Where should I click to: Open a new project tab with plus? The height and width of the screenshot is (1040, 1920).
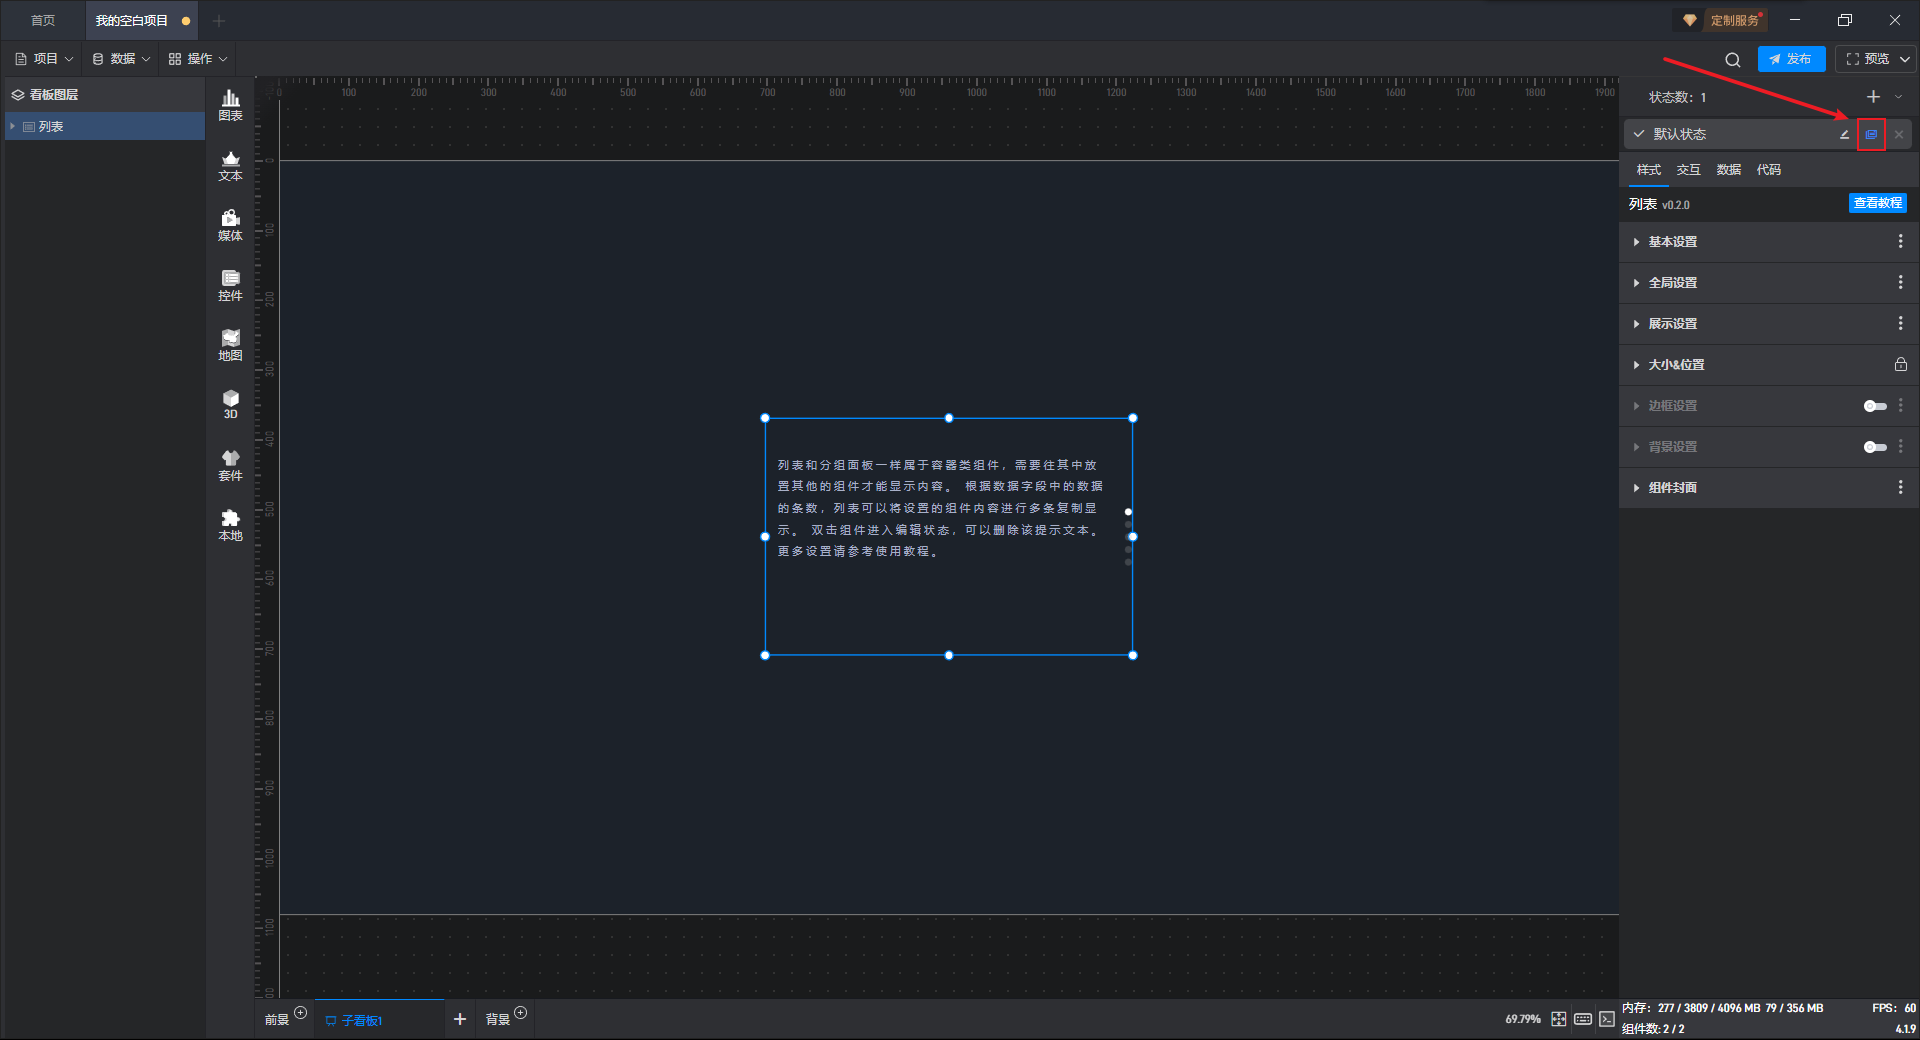[219, 20]
